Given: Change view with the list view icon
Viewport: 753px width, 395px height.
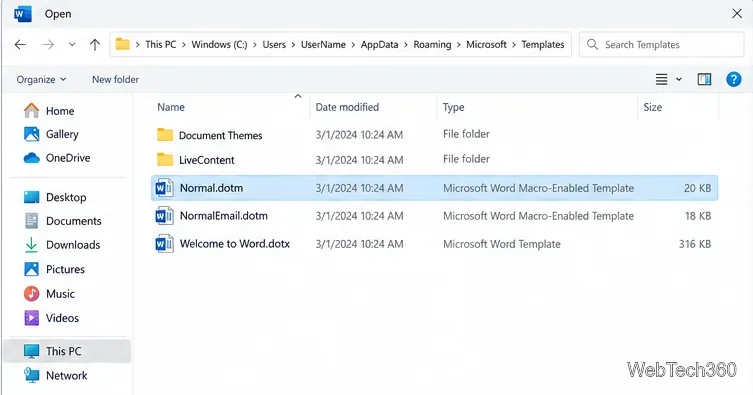Looking at the screenshot, I should (x=661, y=79).
